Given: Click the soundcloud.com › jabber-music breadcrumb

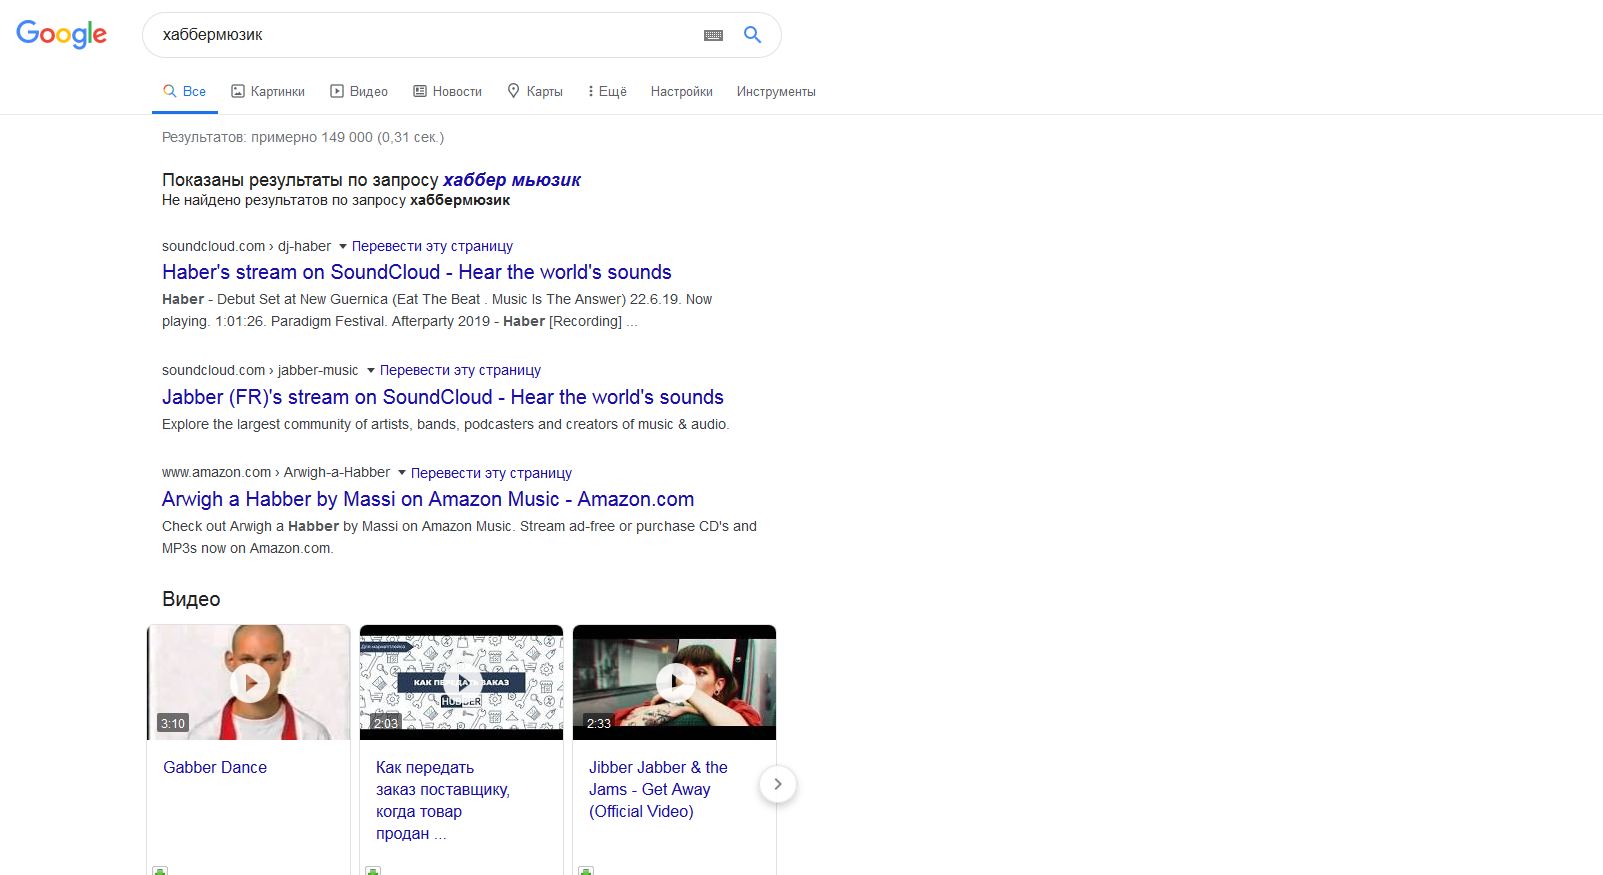Looking at the screenshot, I should 260,370.
